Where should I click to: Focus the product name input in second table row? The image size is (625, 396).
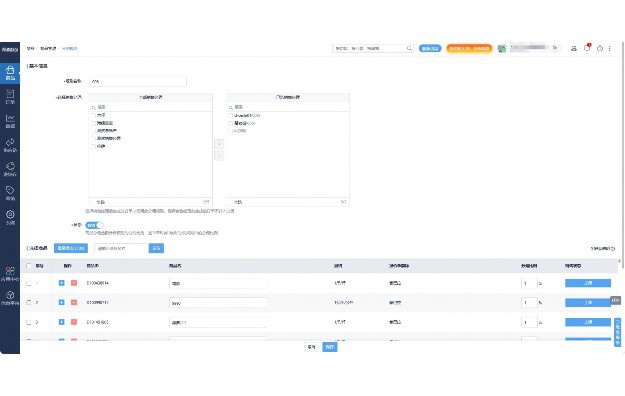pyautogui.click(x=218, y=303)
